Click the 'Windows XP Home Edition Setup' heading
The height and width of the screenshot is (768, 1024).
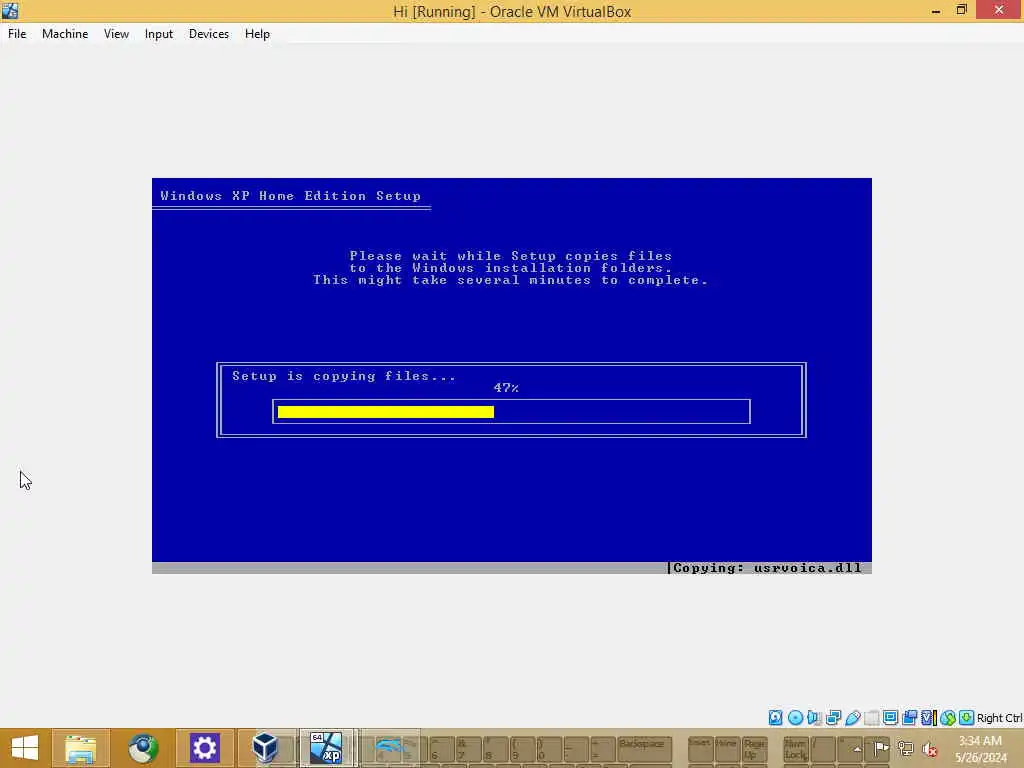[x=291, y=196]
